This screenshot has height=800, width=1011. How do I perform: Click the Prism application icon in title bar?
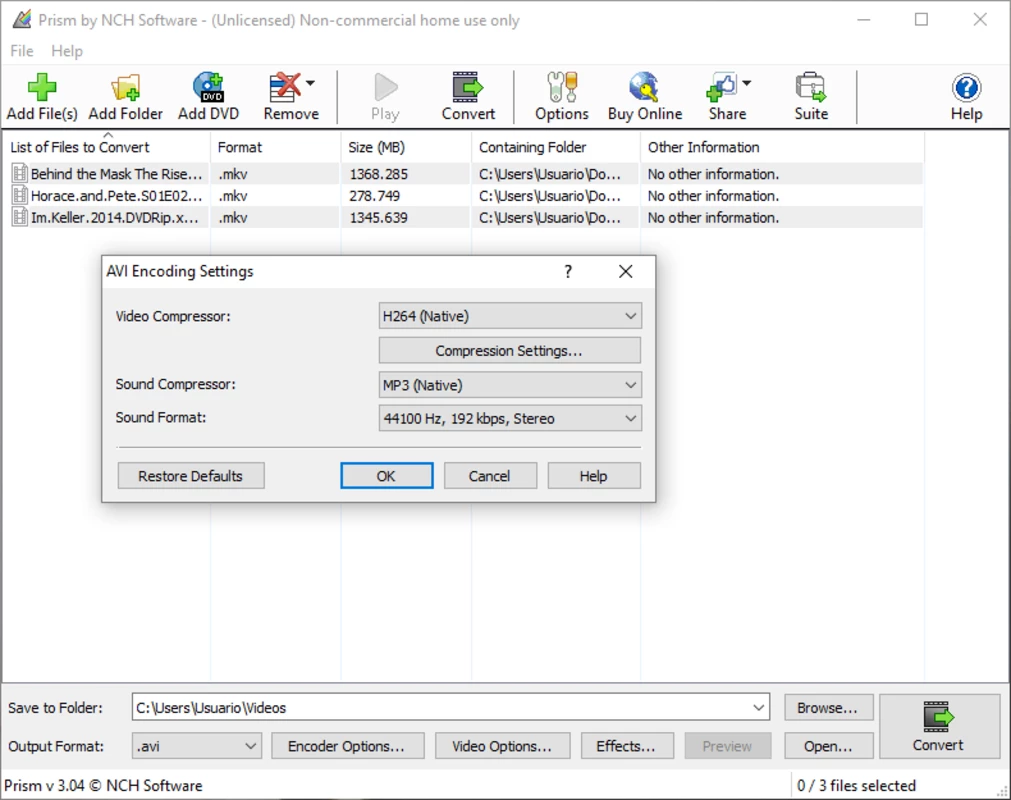pos(22,20)
